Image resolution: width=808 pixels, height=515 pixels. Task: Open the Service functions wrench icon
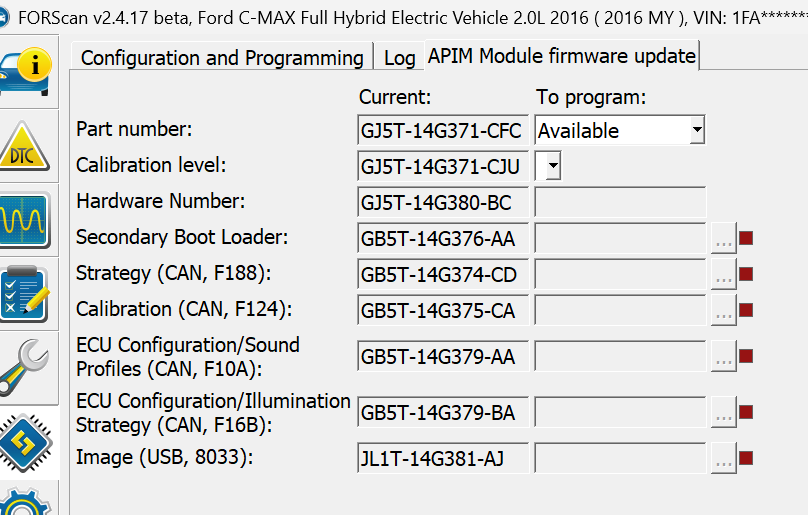[x=24, y=368]
